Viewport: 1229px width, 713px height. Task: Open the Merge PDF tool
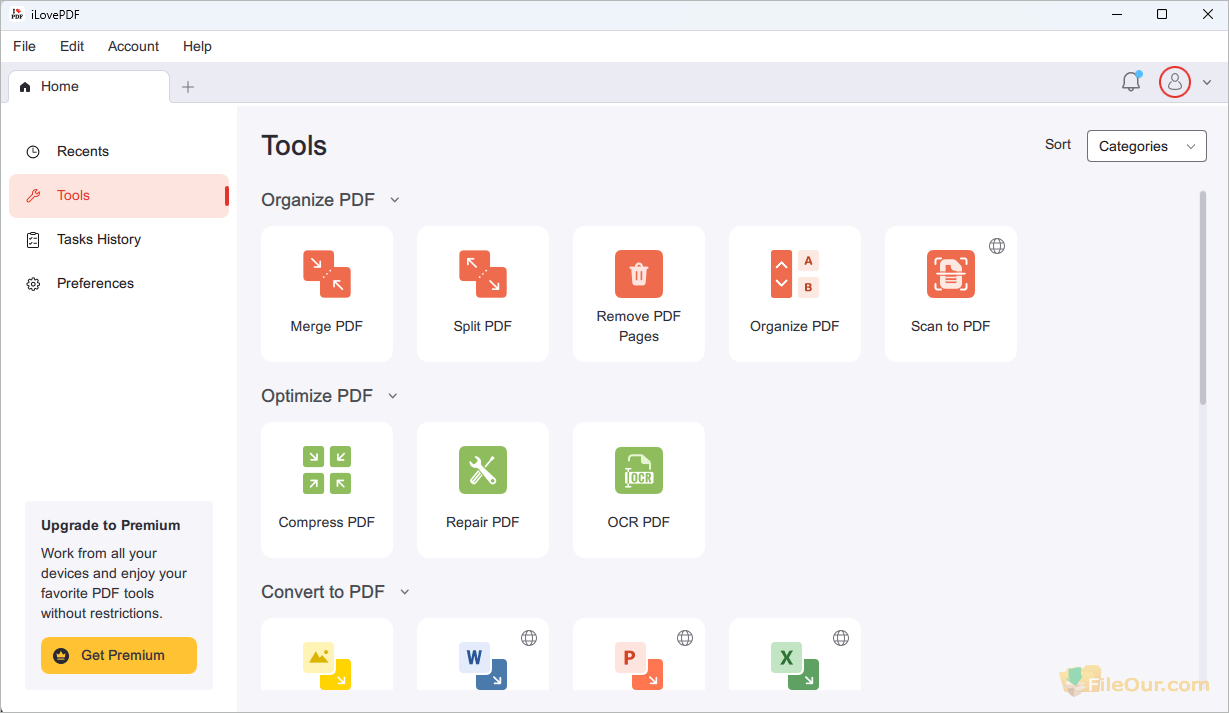(326, 293)
